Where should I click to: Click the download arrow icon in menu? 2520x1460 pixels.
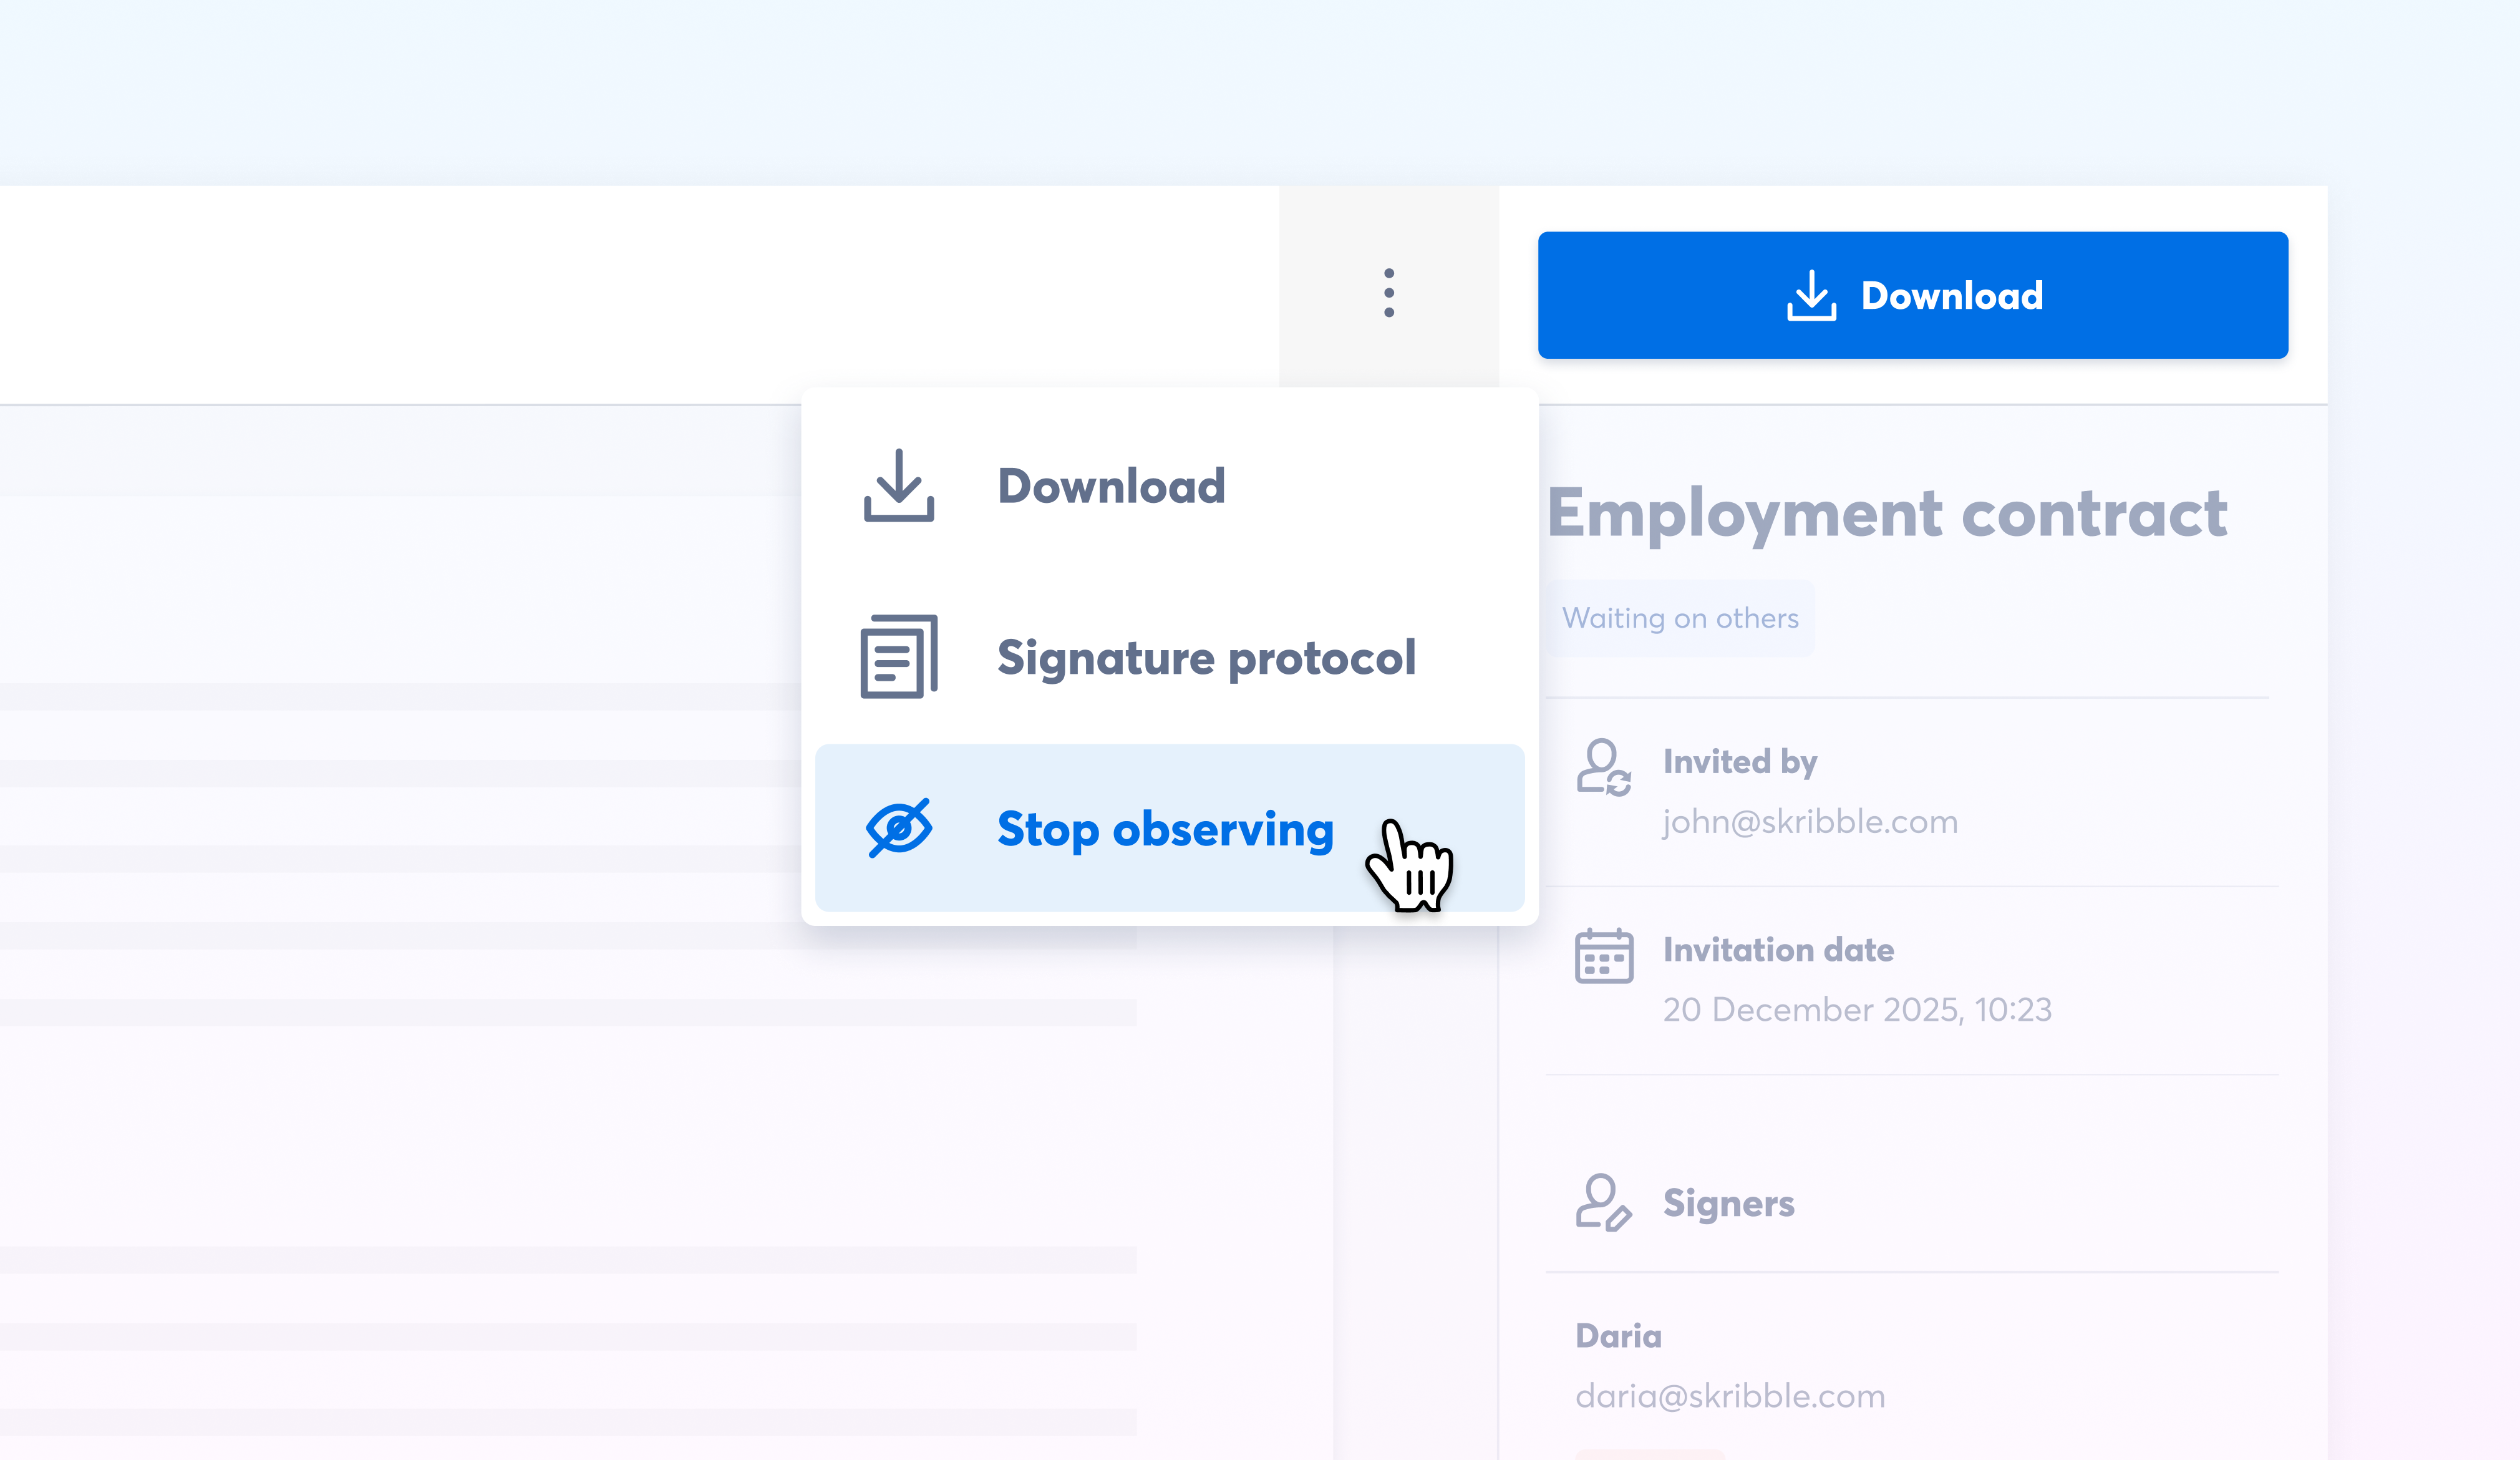click(x=898, y=486)
